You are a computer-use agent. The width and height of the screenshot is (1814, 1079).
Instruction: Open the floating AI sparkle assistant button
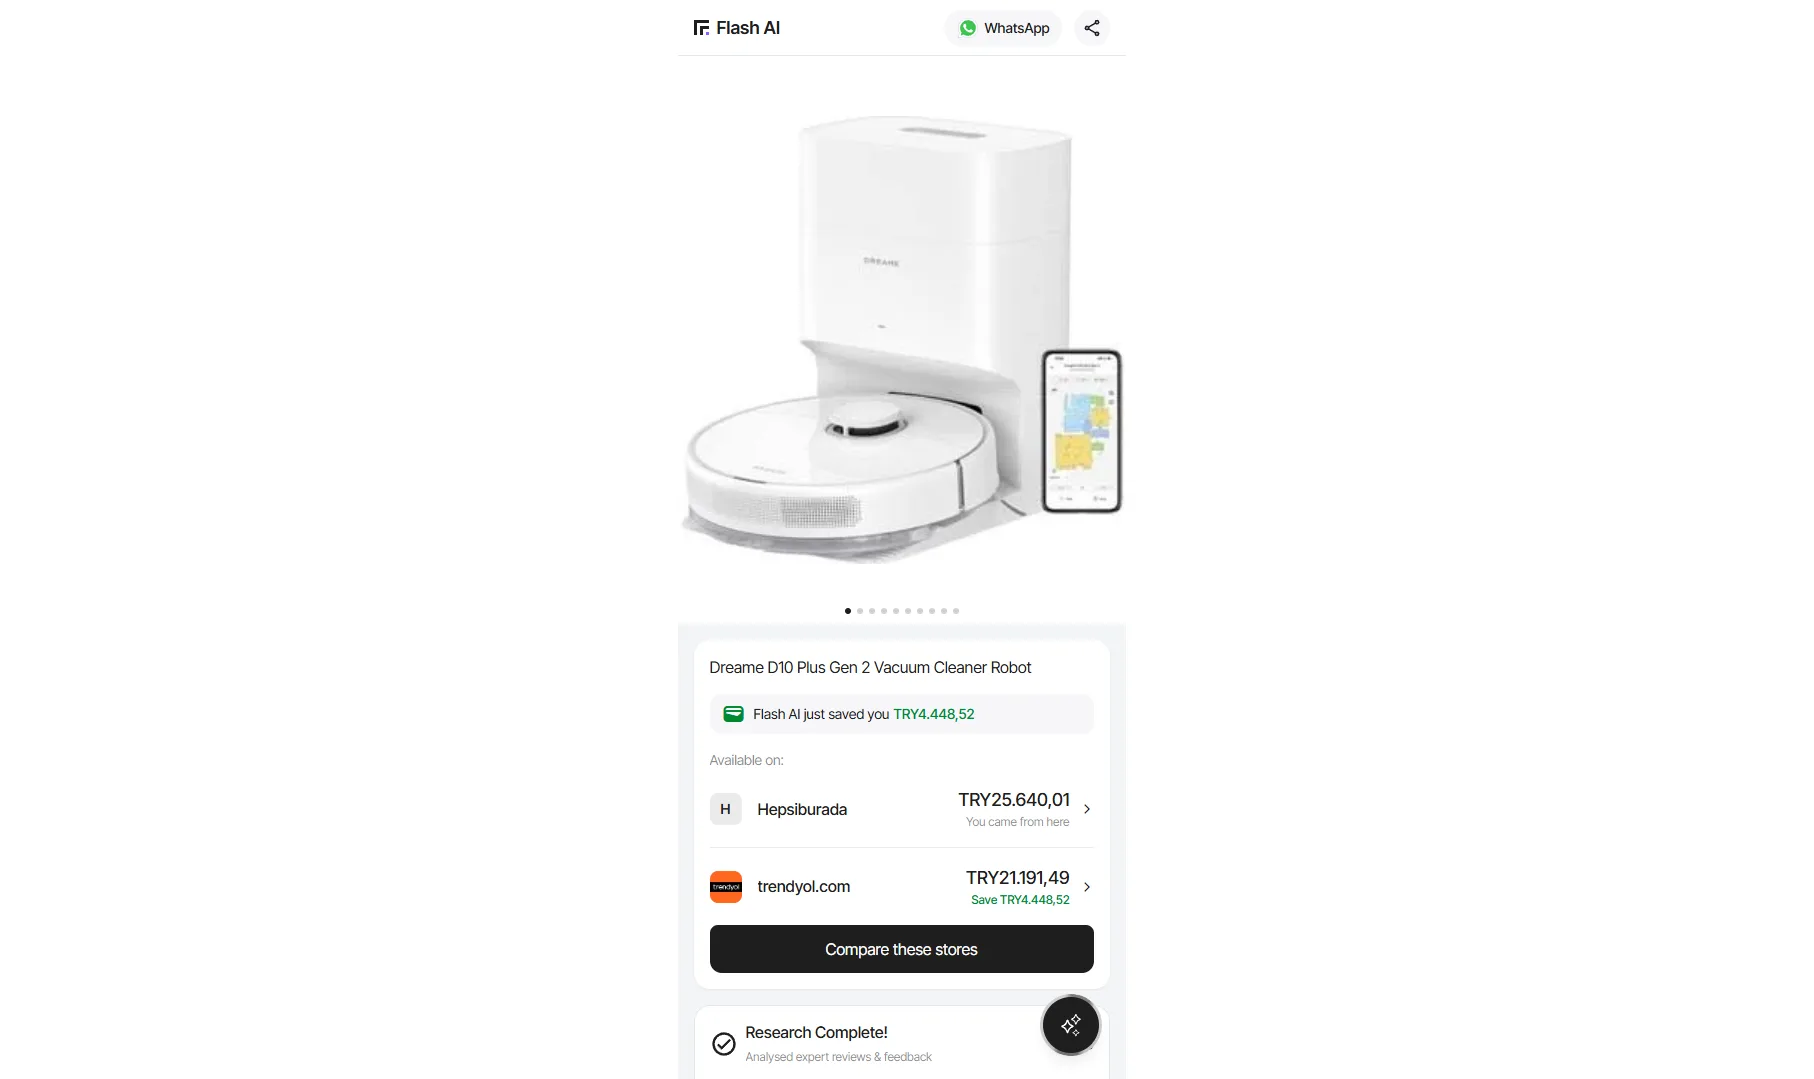click(x=1071, y=1025)
